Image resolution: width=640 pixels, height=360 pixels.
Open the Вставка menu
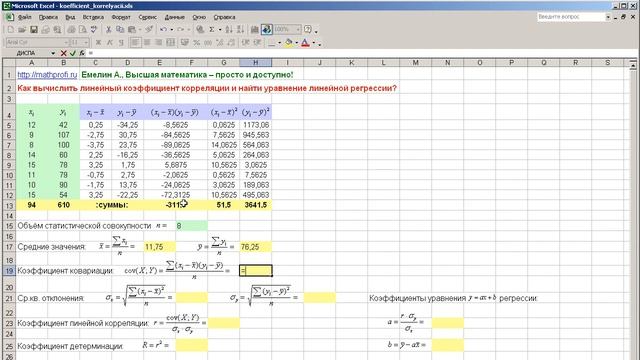pyautogui.click(x=93, y=17)
